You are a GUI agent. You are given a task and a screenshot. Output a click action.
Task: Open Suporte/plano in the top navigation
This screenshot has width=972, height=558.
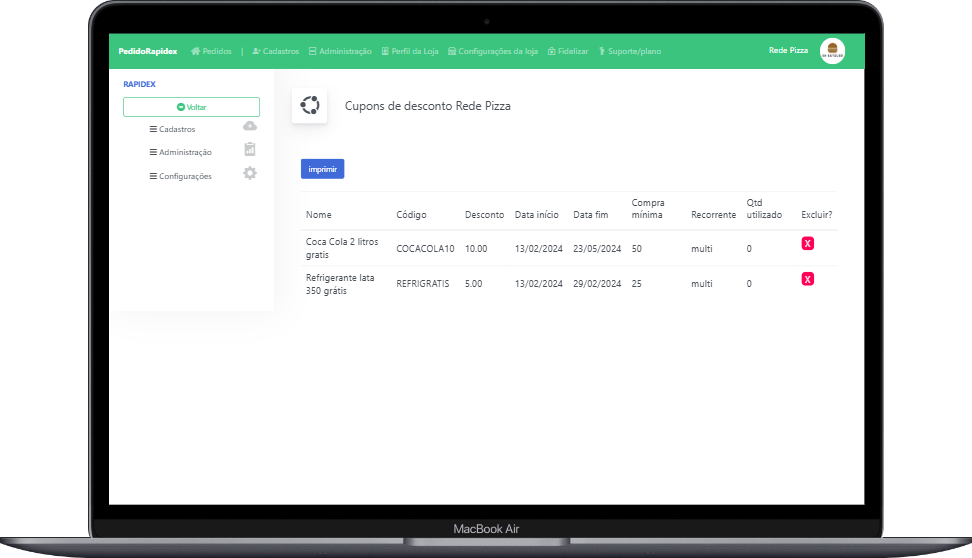point(630,51)
